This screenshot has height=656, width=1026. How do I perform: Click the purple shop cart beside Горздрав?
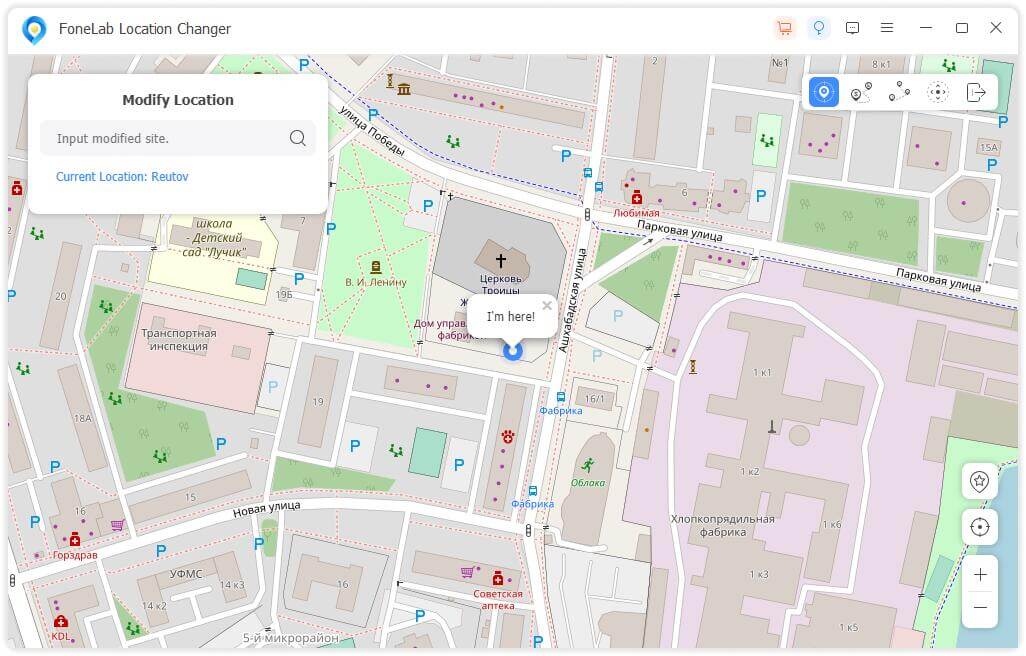point(118,525)
